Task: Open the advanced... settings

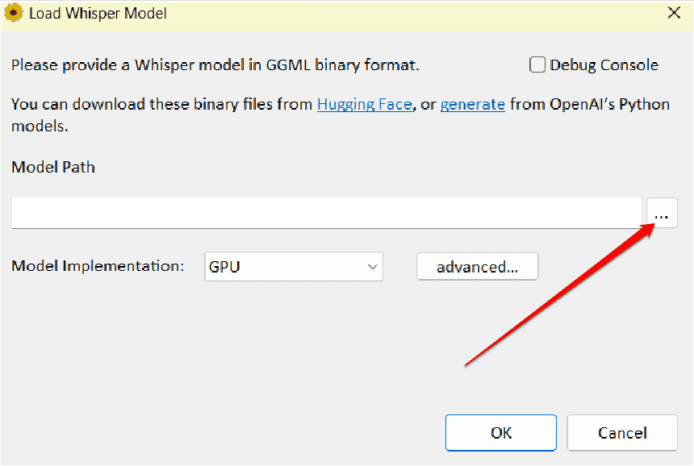Action: [x=477, y=267]
